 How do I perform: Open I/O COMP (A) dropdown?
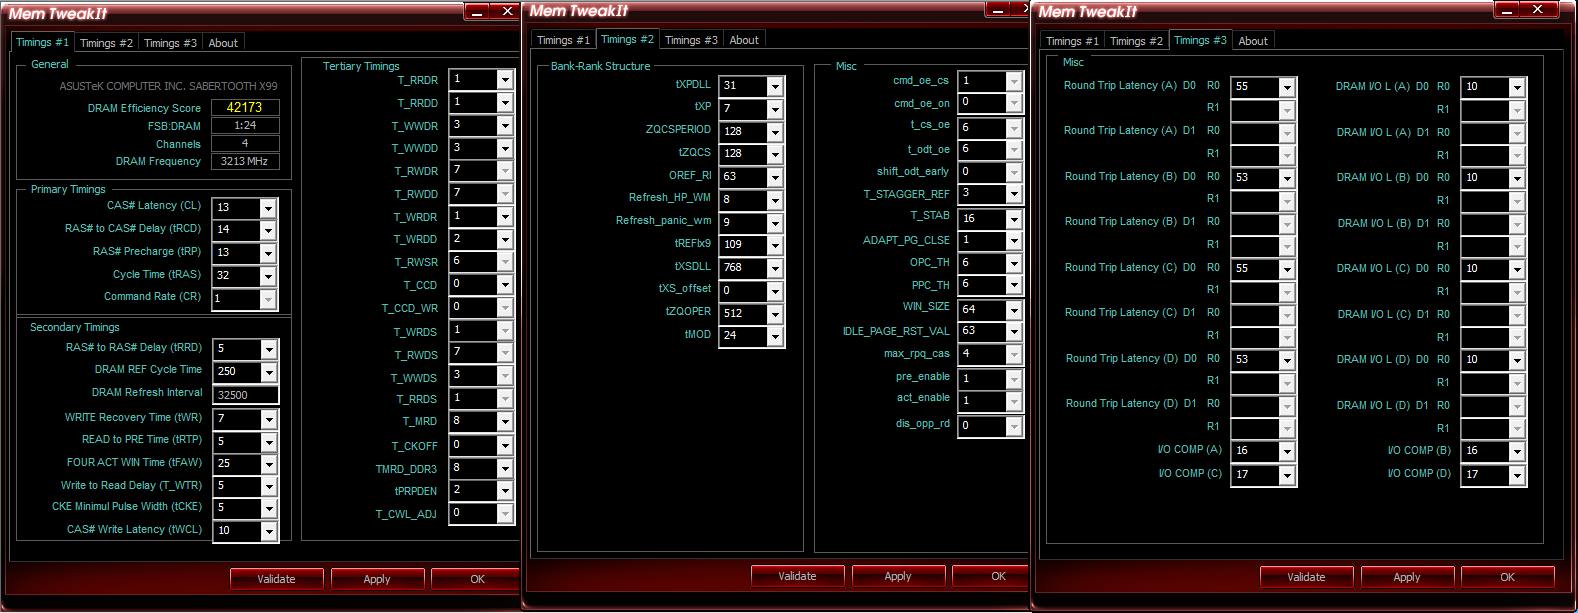coord(1287,452)
